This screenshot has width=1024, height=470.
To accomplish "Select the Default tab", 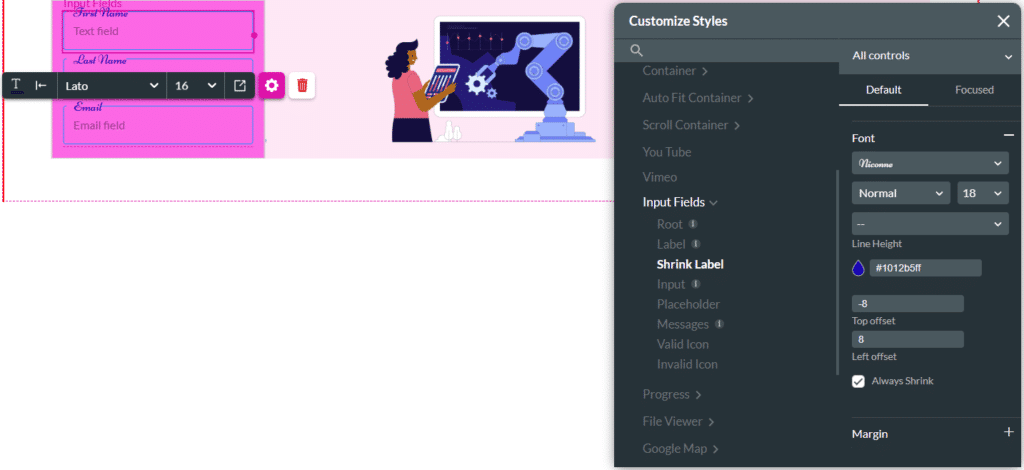I will 883,90.
